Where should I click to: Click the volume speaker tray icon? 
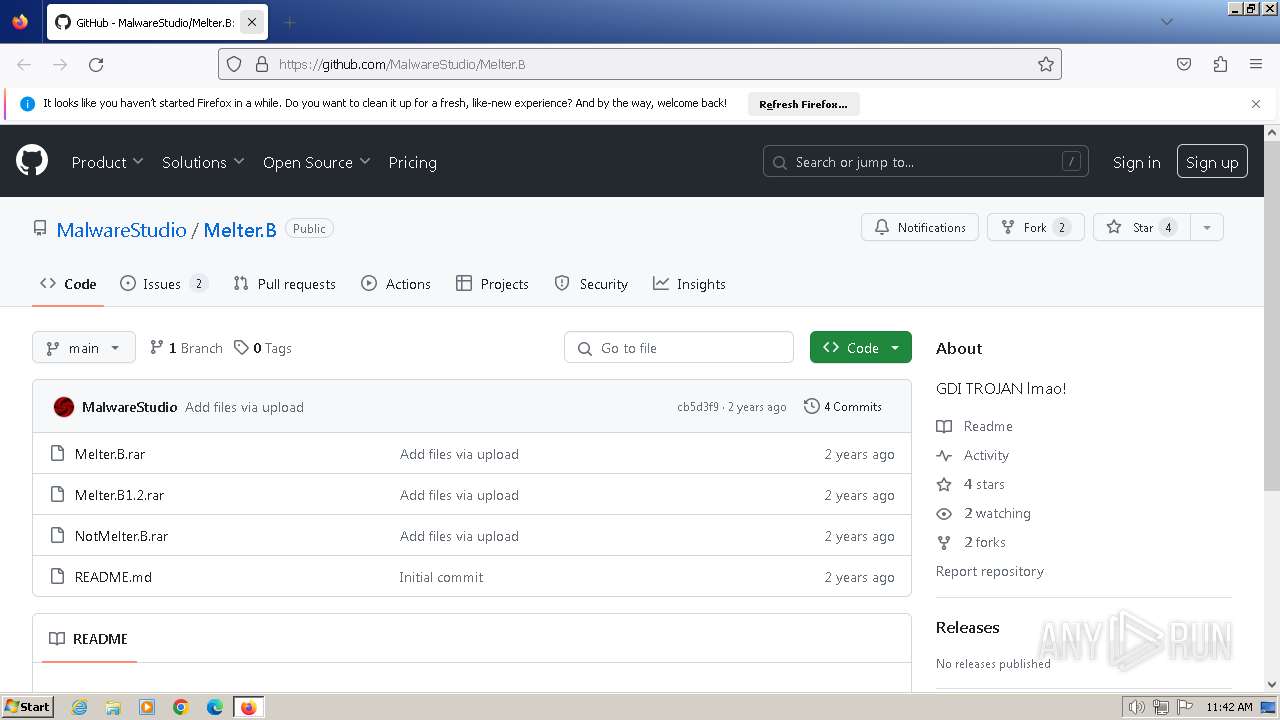pos(1136,707)
